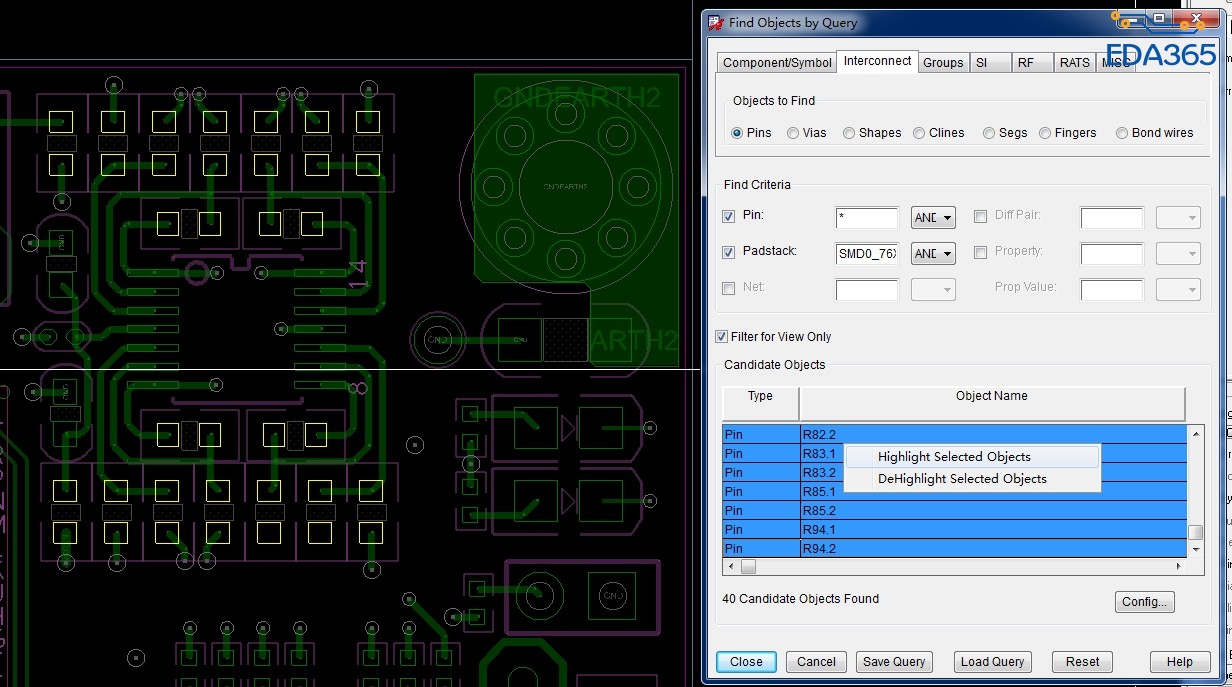Viewport: 1232px width, 687px height.
Task: Disable Filter for View Only
Action: pyautogui.click(x=722, y=337)
